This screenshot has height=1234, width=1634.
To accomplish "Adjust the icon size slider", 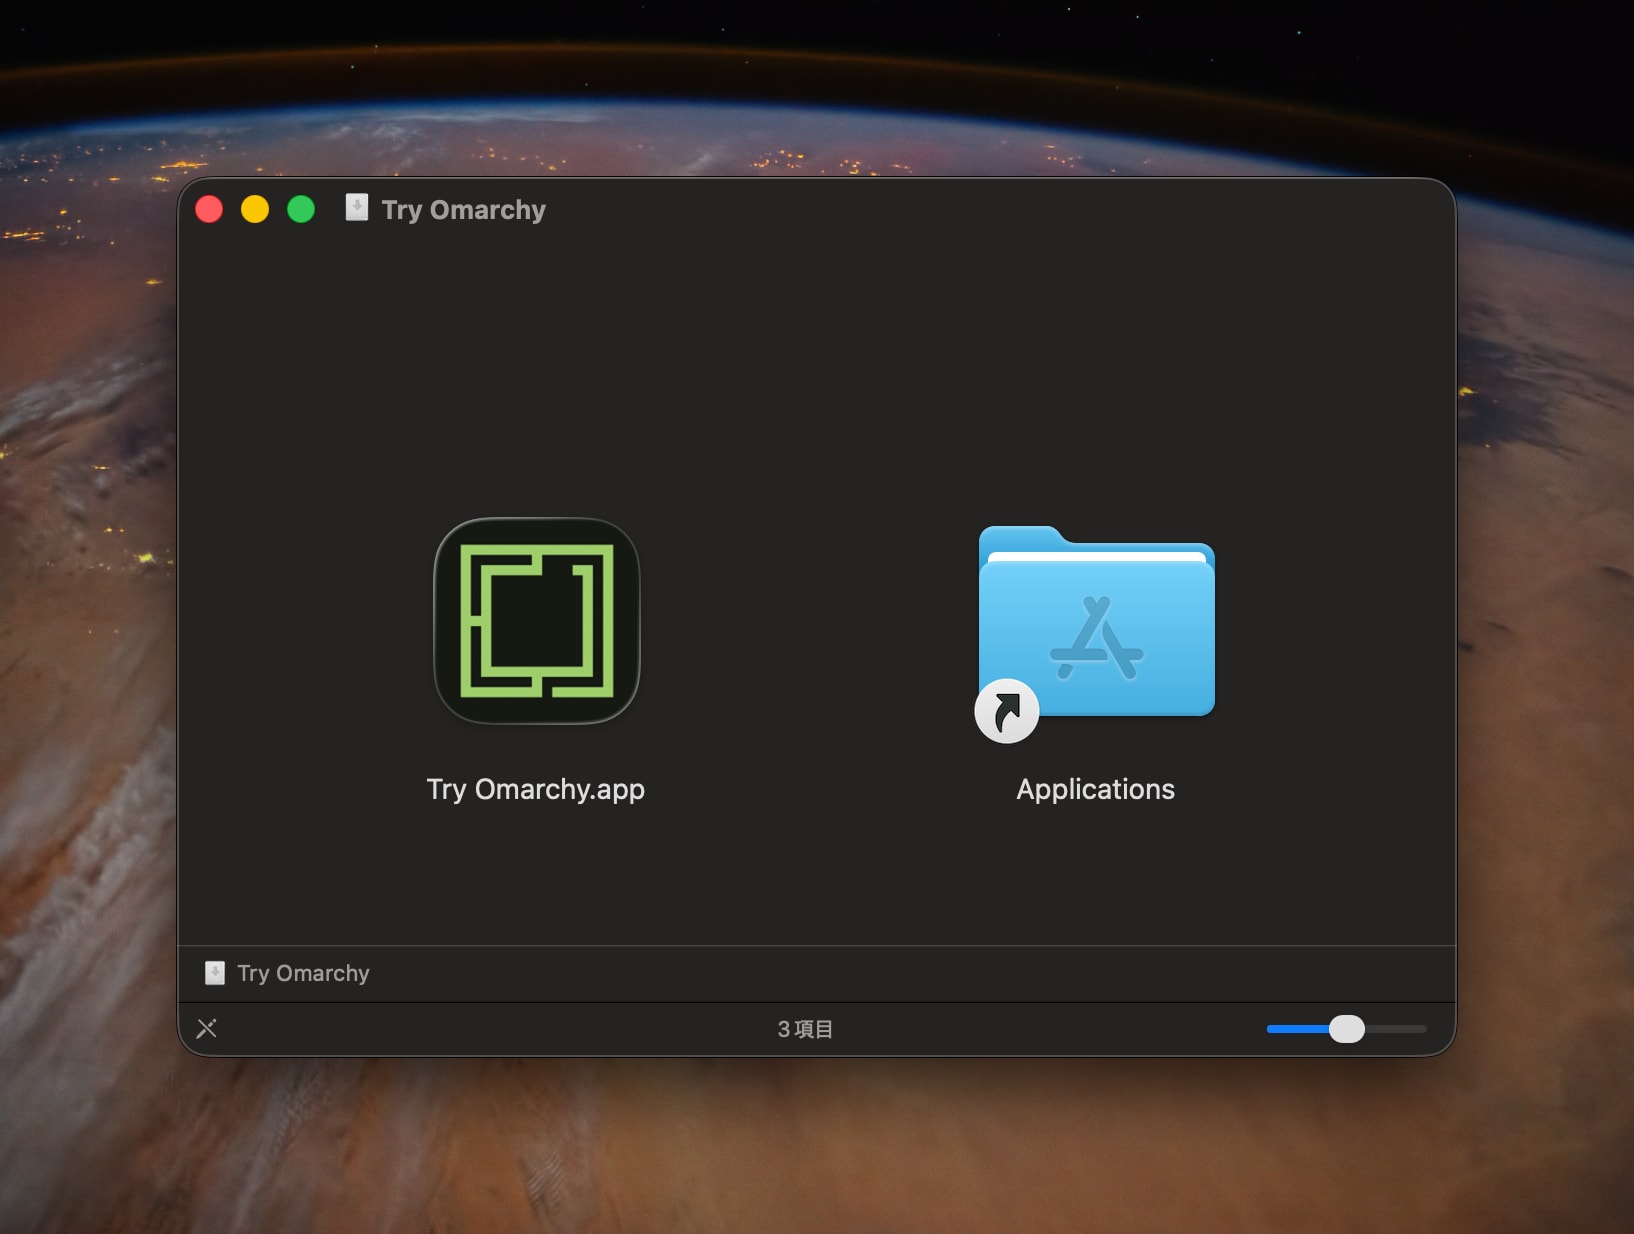I will tap(1346, 1029).
